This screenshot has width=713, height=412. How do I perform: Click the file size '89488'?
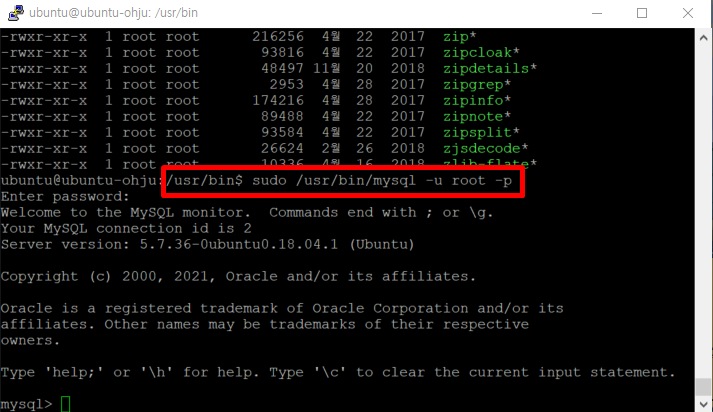click(x=282, y=116)
